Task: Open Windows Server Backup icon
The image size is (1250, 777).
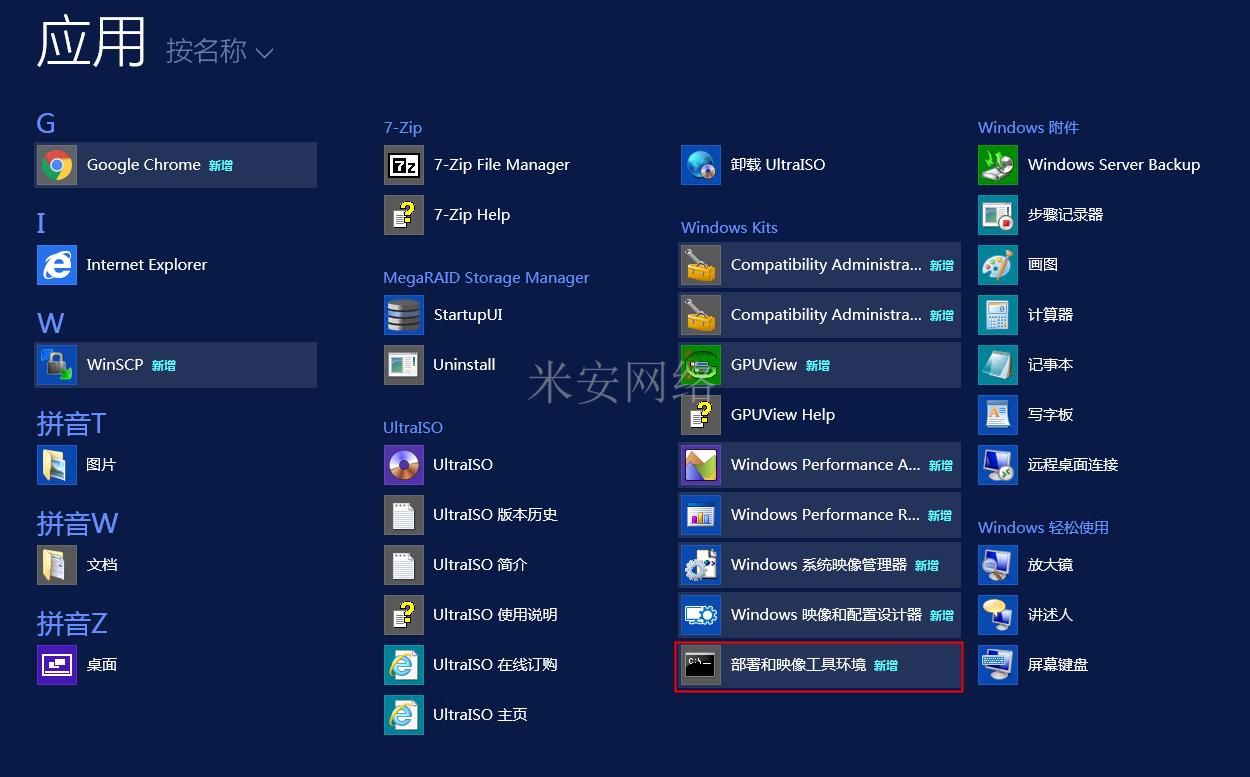Action: point(998,165)
